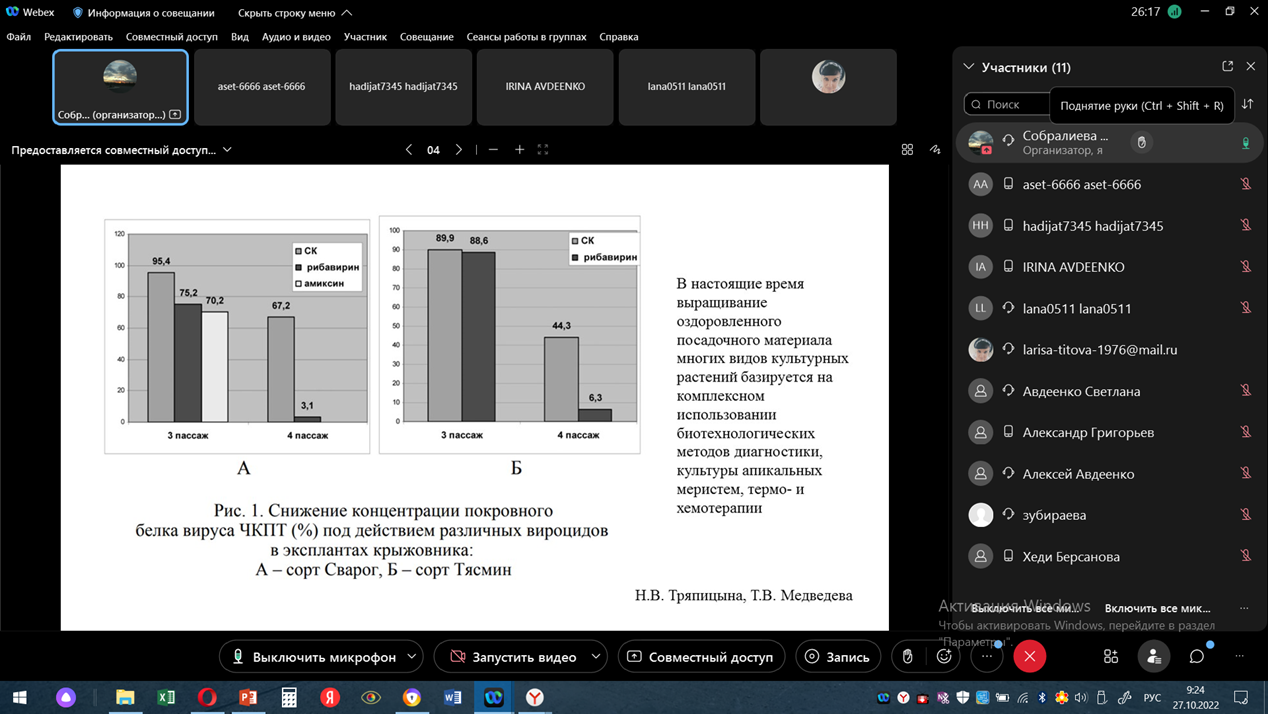Viewport: 1268px width, 714px height.
Task: Click Выключить микрофон button
Action: pyautogui.click(x=312, y=657)
